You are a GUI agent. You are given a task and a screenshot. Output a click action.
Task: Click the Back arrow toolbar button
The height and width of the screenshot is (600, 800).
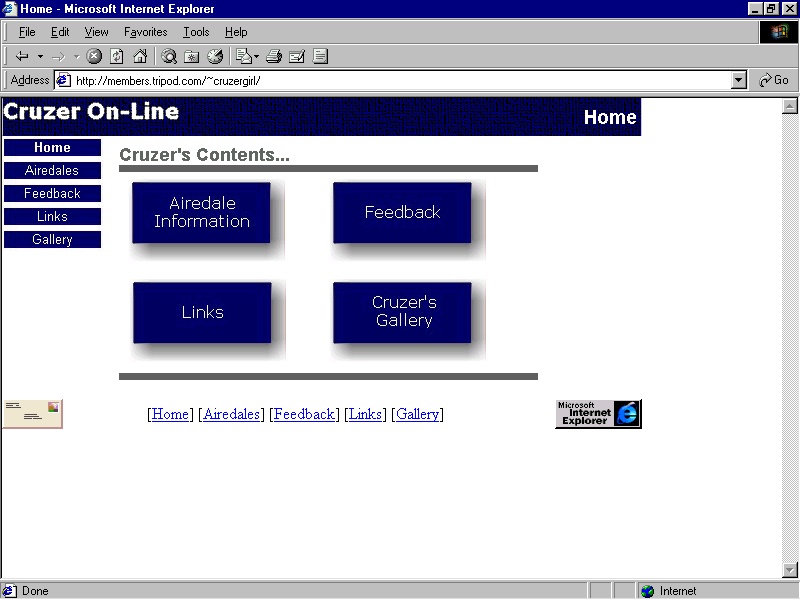pos(22,56)
